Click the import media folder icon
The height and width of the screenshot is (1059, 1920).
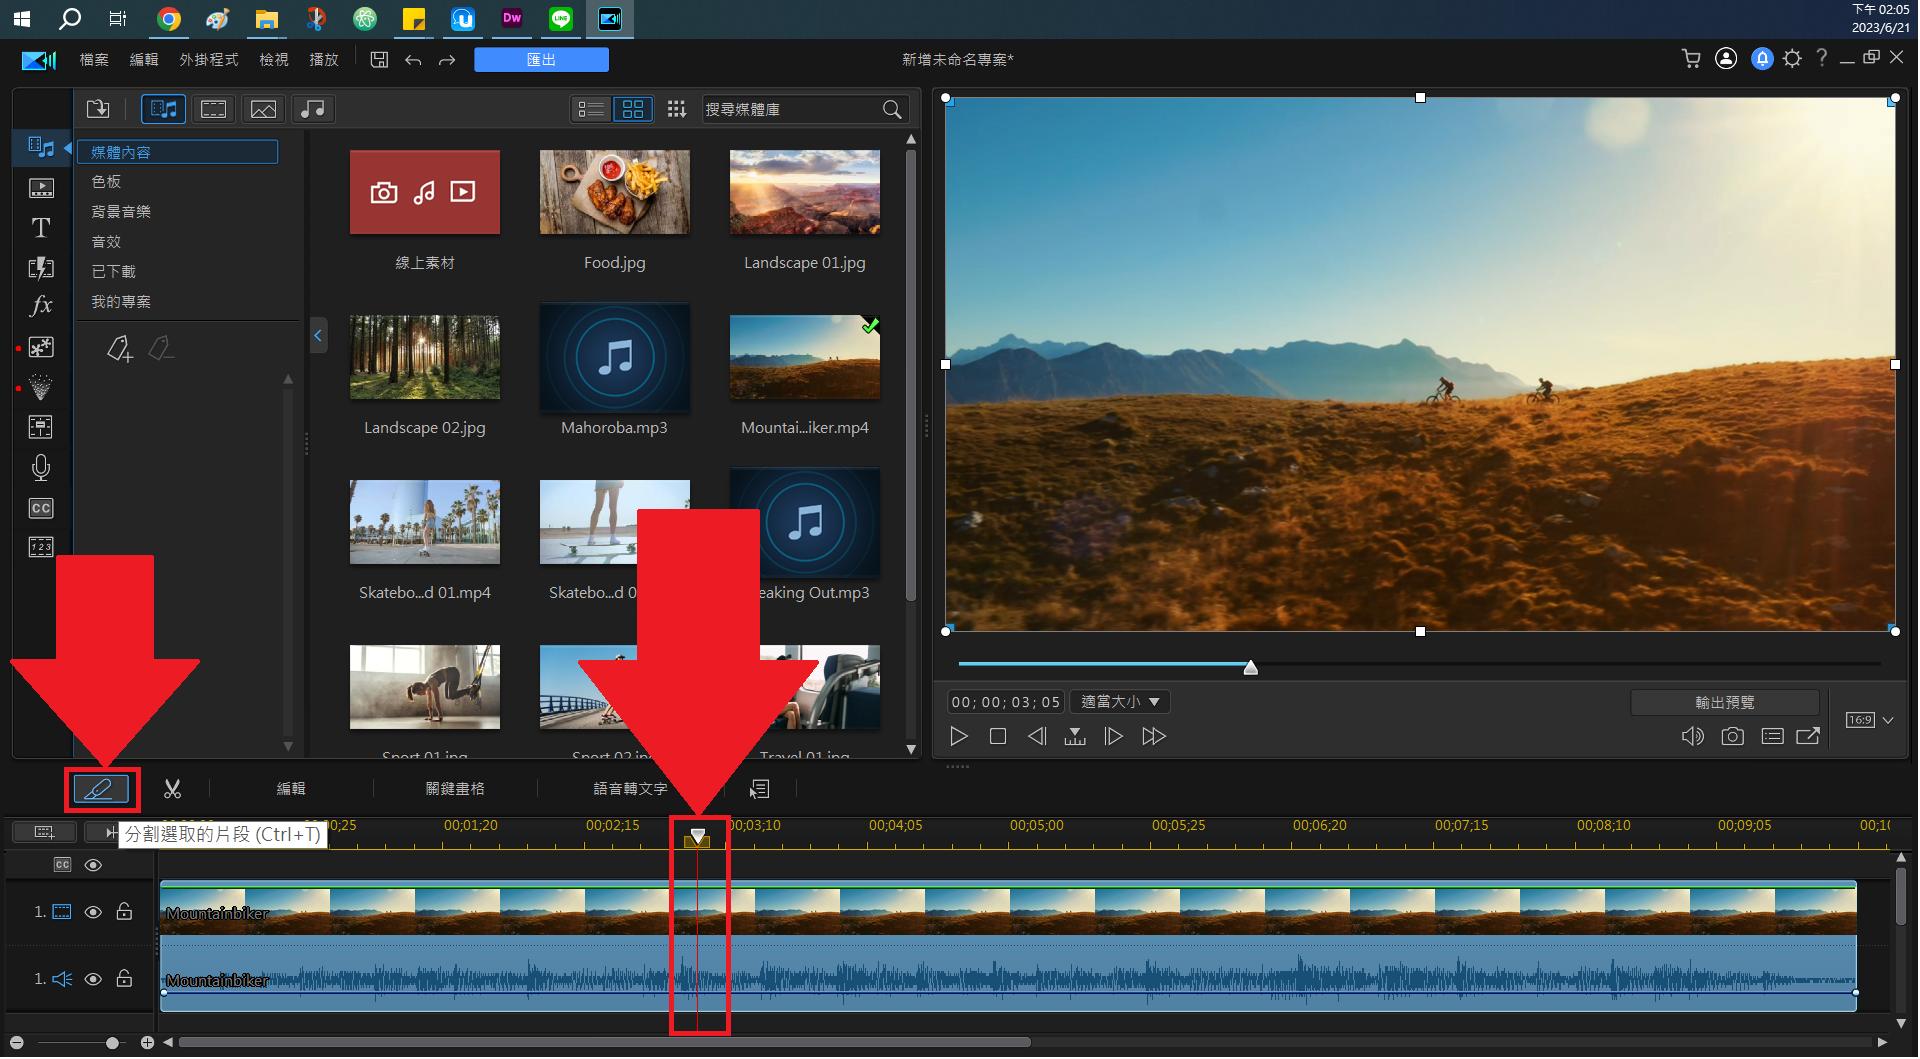98,109
